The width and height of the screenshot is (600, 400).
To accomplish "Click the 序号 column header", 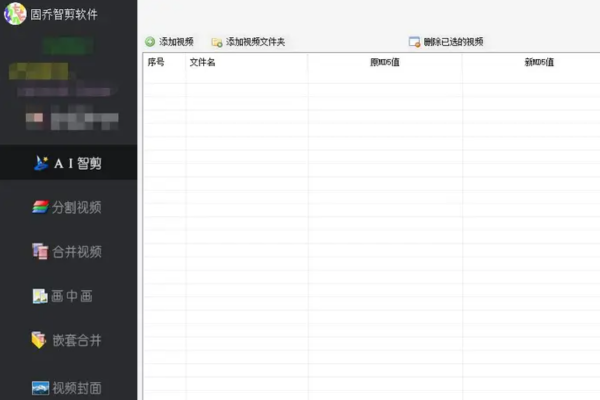I will [156, 62].
